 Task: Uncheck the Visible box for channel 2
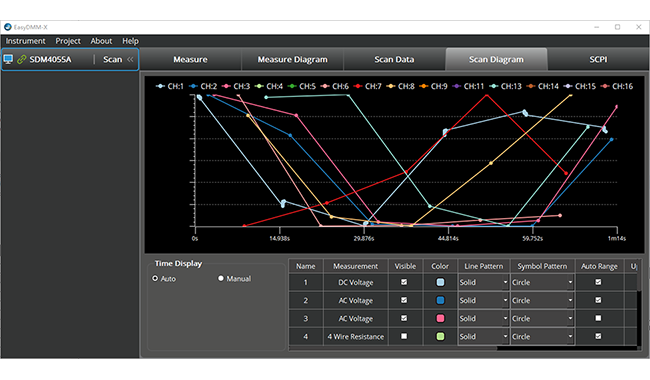[x=404, y=300]
